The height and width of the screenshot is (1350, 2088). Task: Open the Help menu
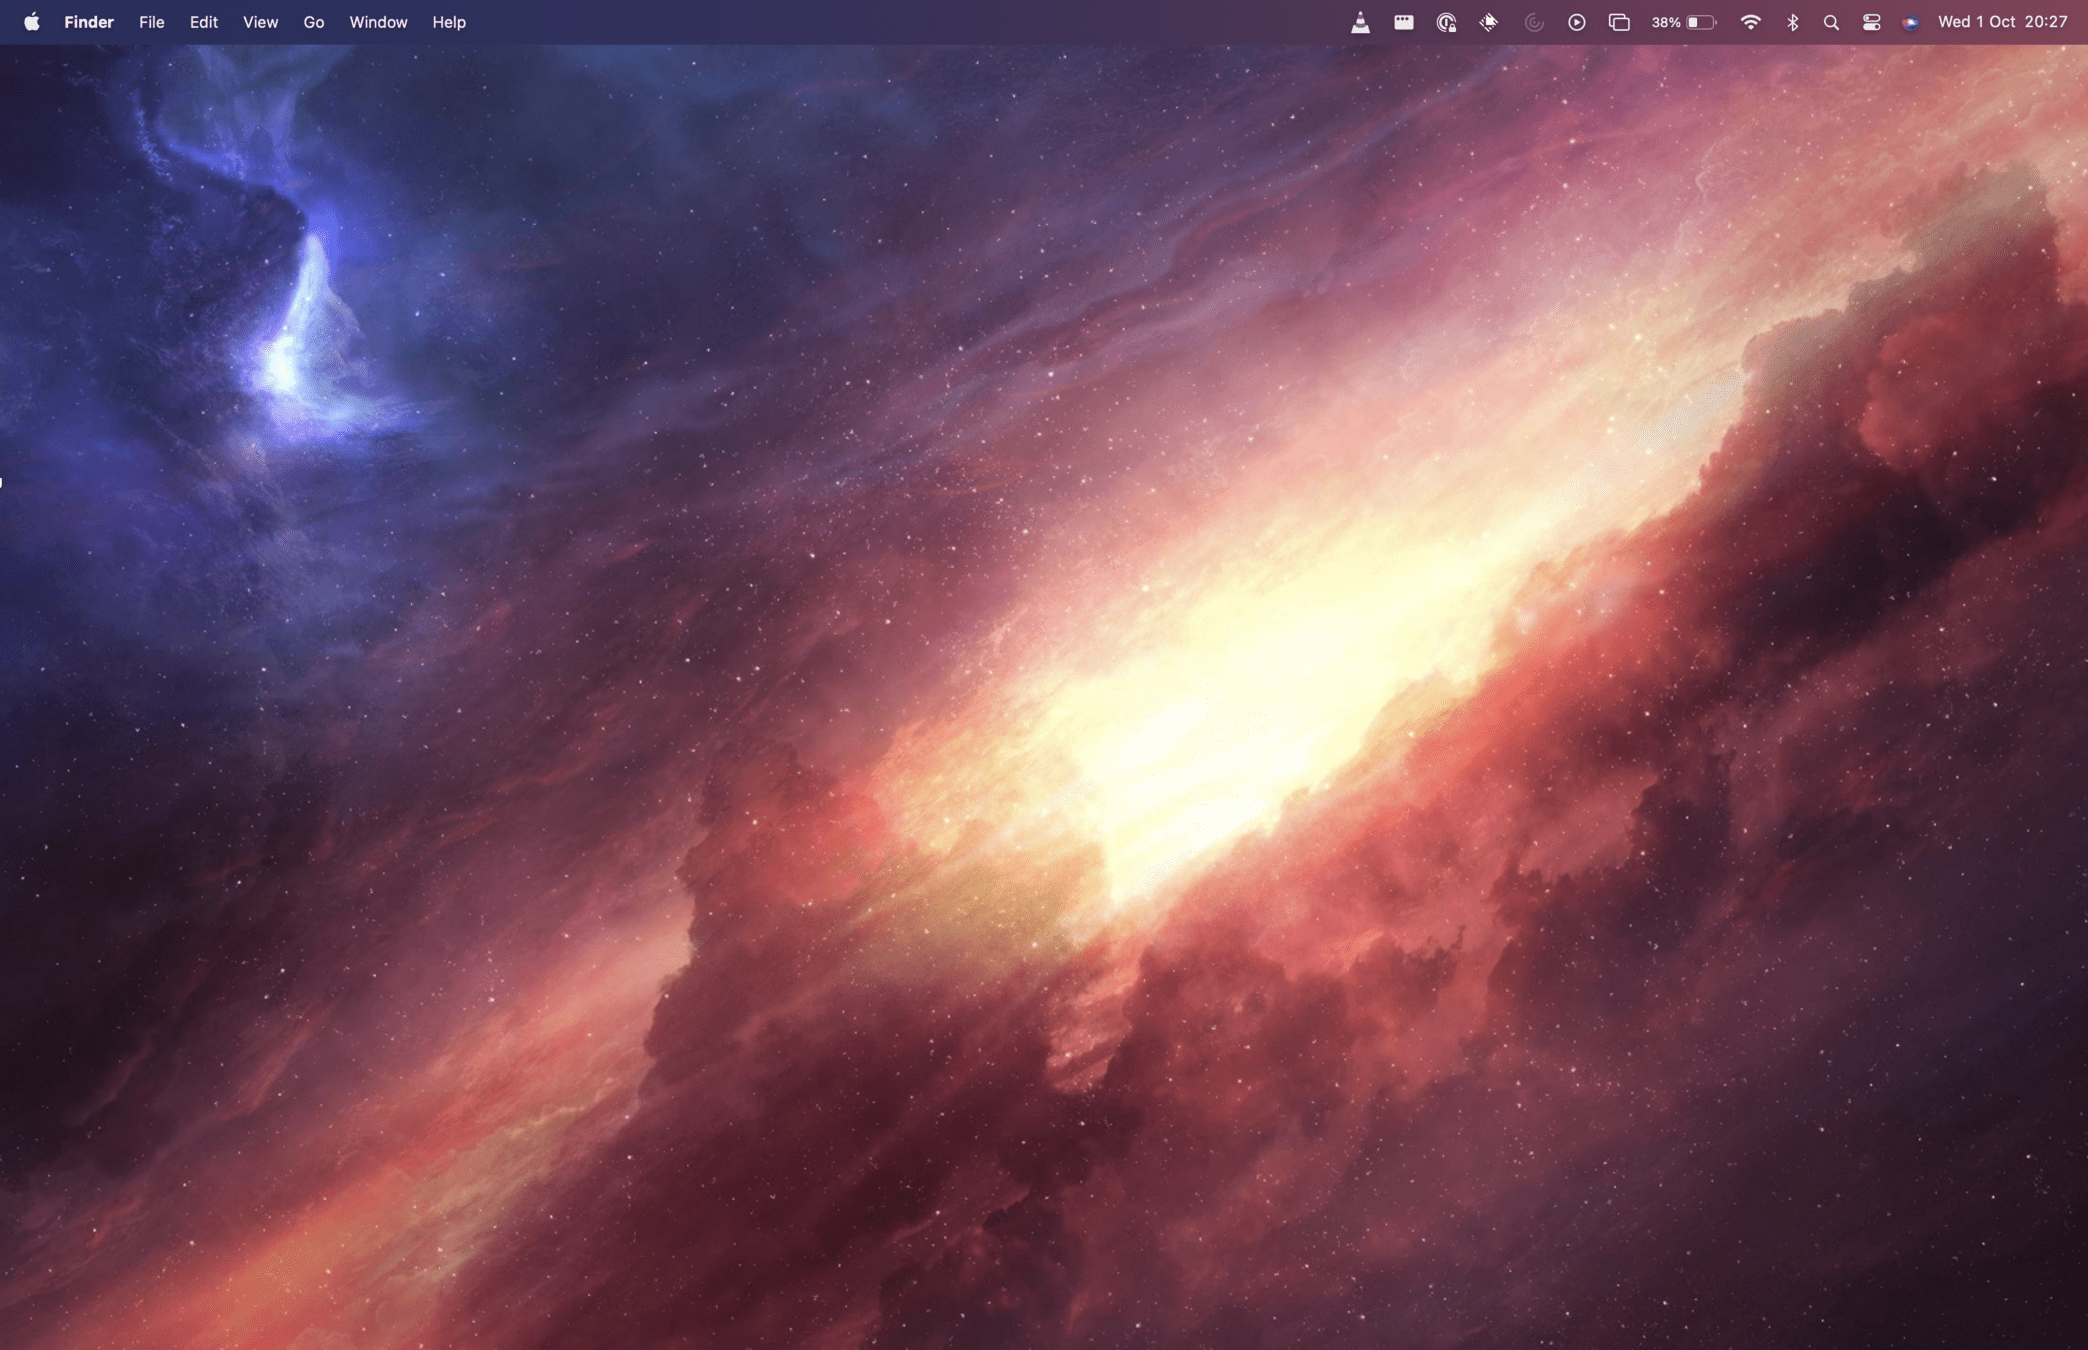click(x=448, y=22)
